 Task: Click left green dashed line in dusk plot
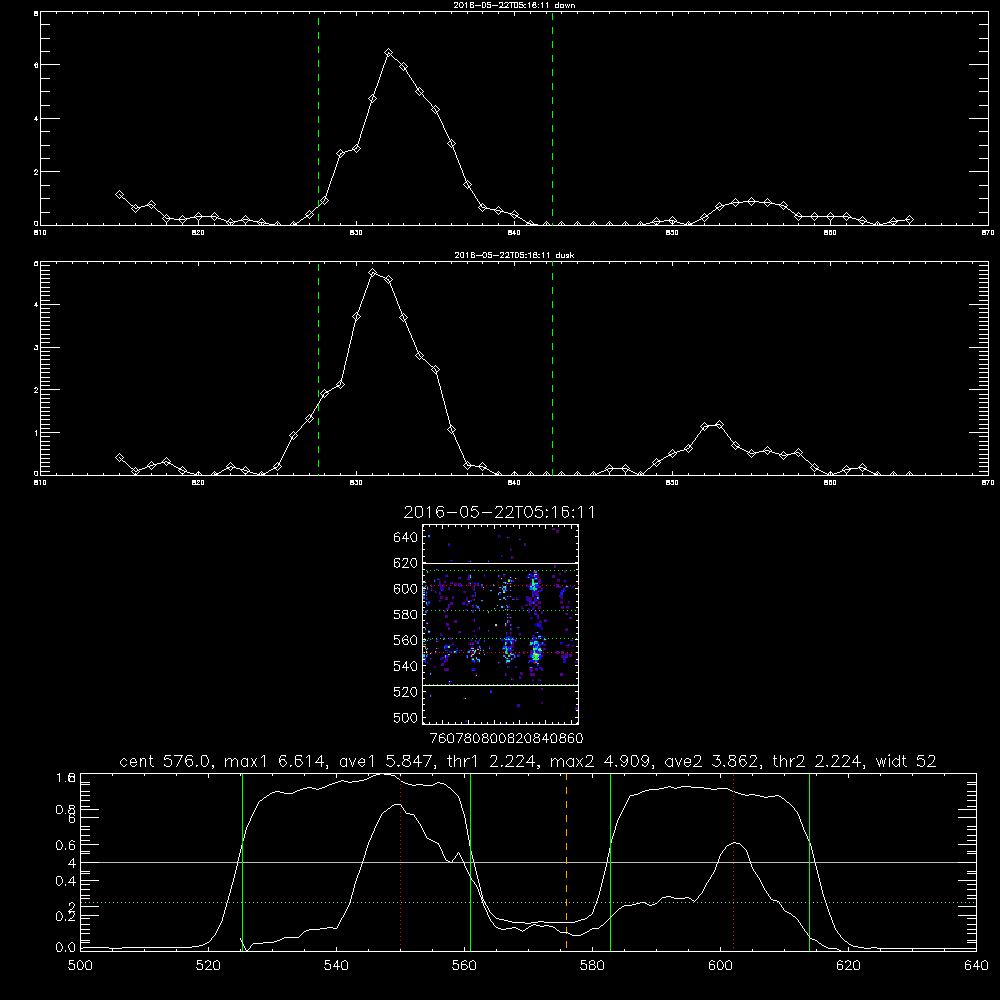click(318, 368)
